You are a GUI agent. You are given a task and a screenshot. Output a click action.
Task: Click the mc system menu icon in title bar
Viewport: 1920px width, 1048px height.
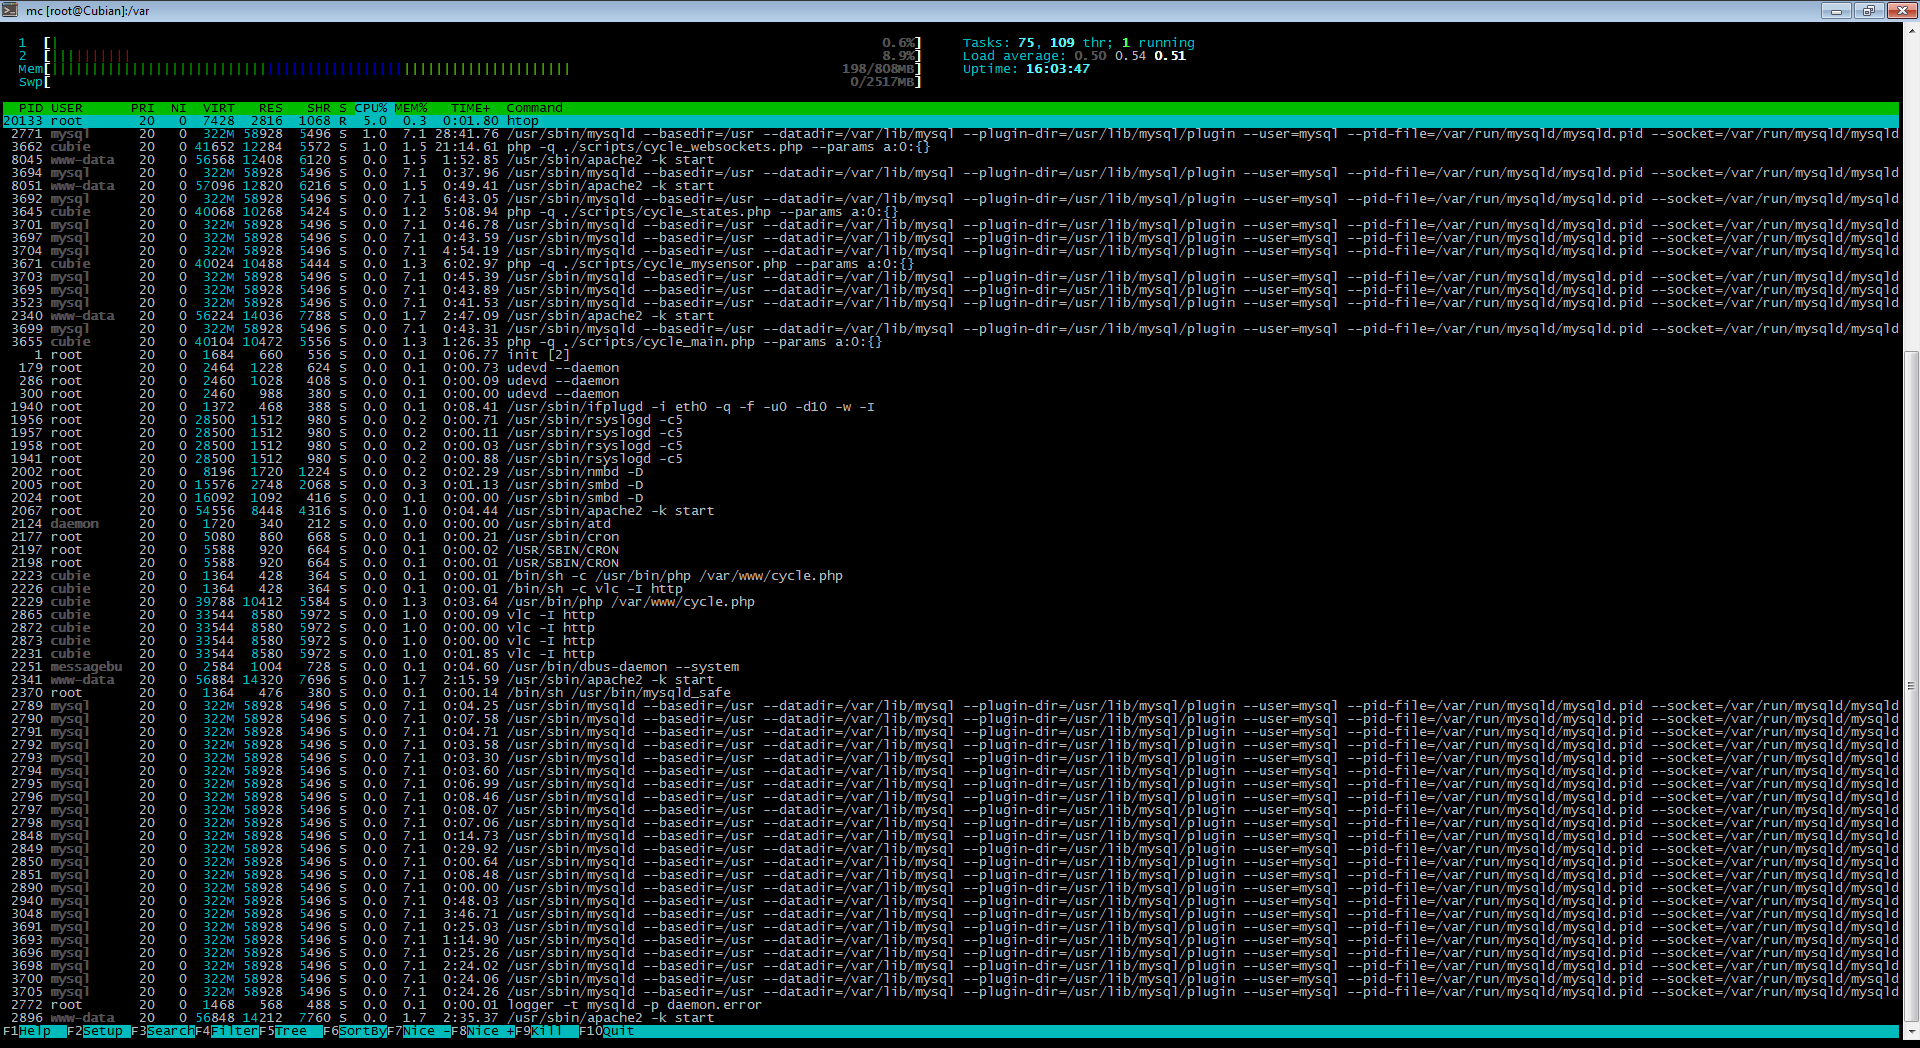click(x=11, y=10)
